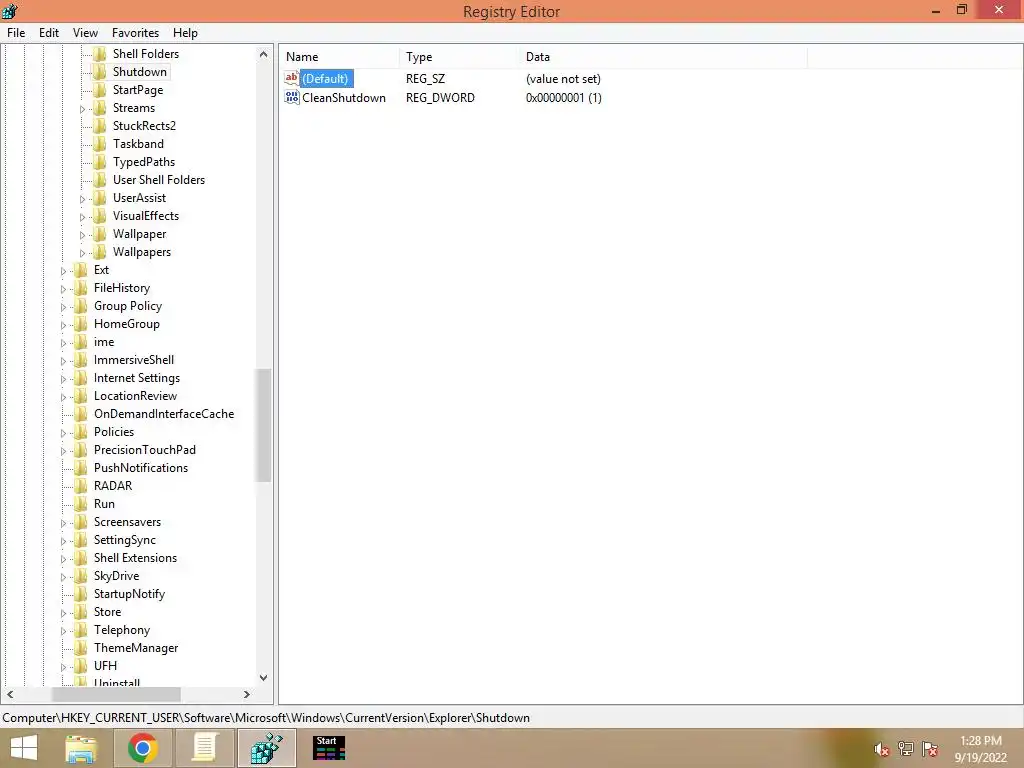Expand the UserAssist key
Viewport: 1024px width, 768px height.
(82, 199)
